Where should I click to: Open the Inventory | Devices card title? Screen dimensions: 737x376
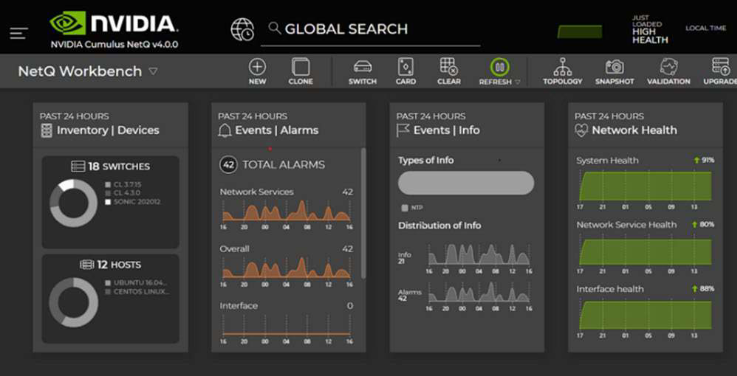(108, 131)
